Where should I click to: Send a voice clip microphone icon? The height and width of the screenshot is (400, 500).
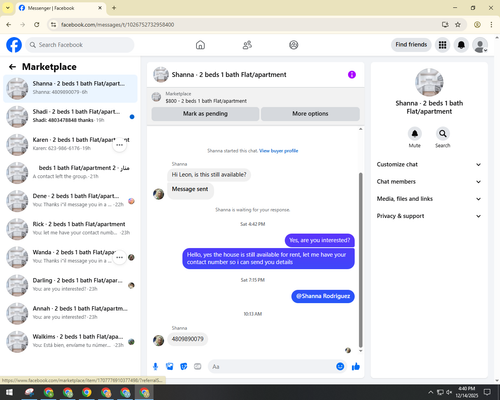155,367
